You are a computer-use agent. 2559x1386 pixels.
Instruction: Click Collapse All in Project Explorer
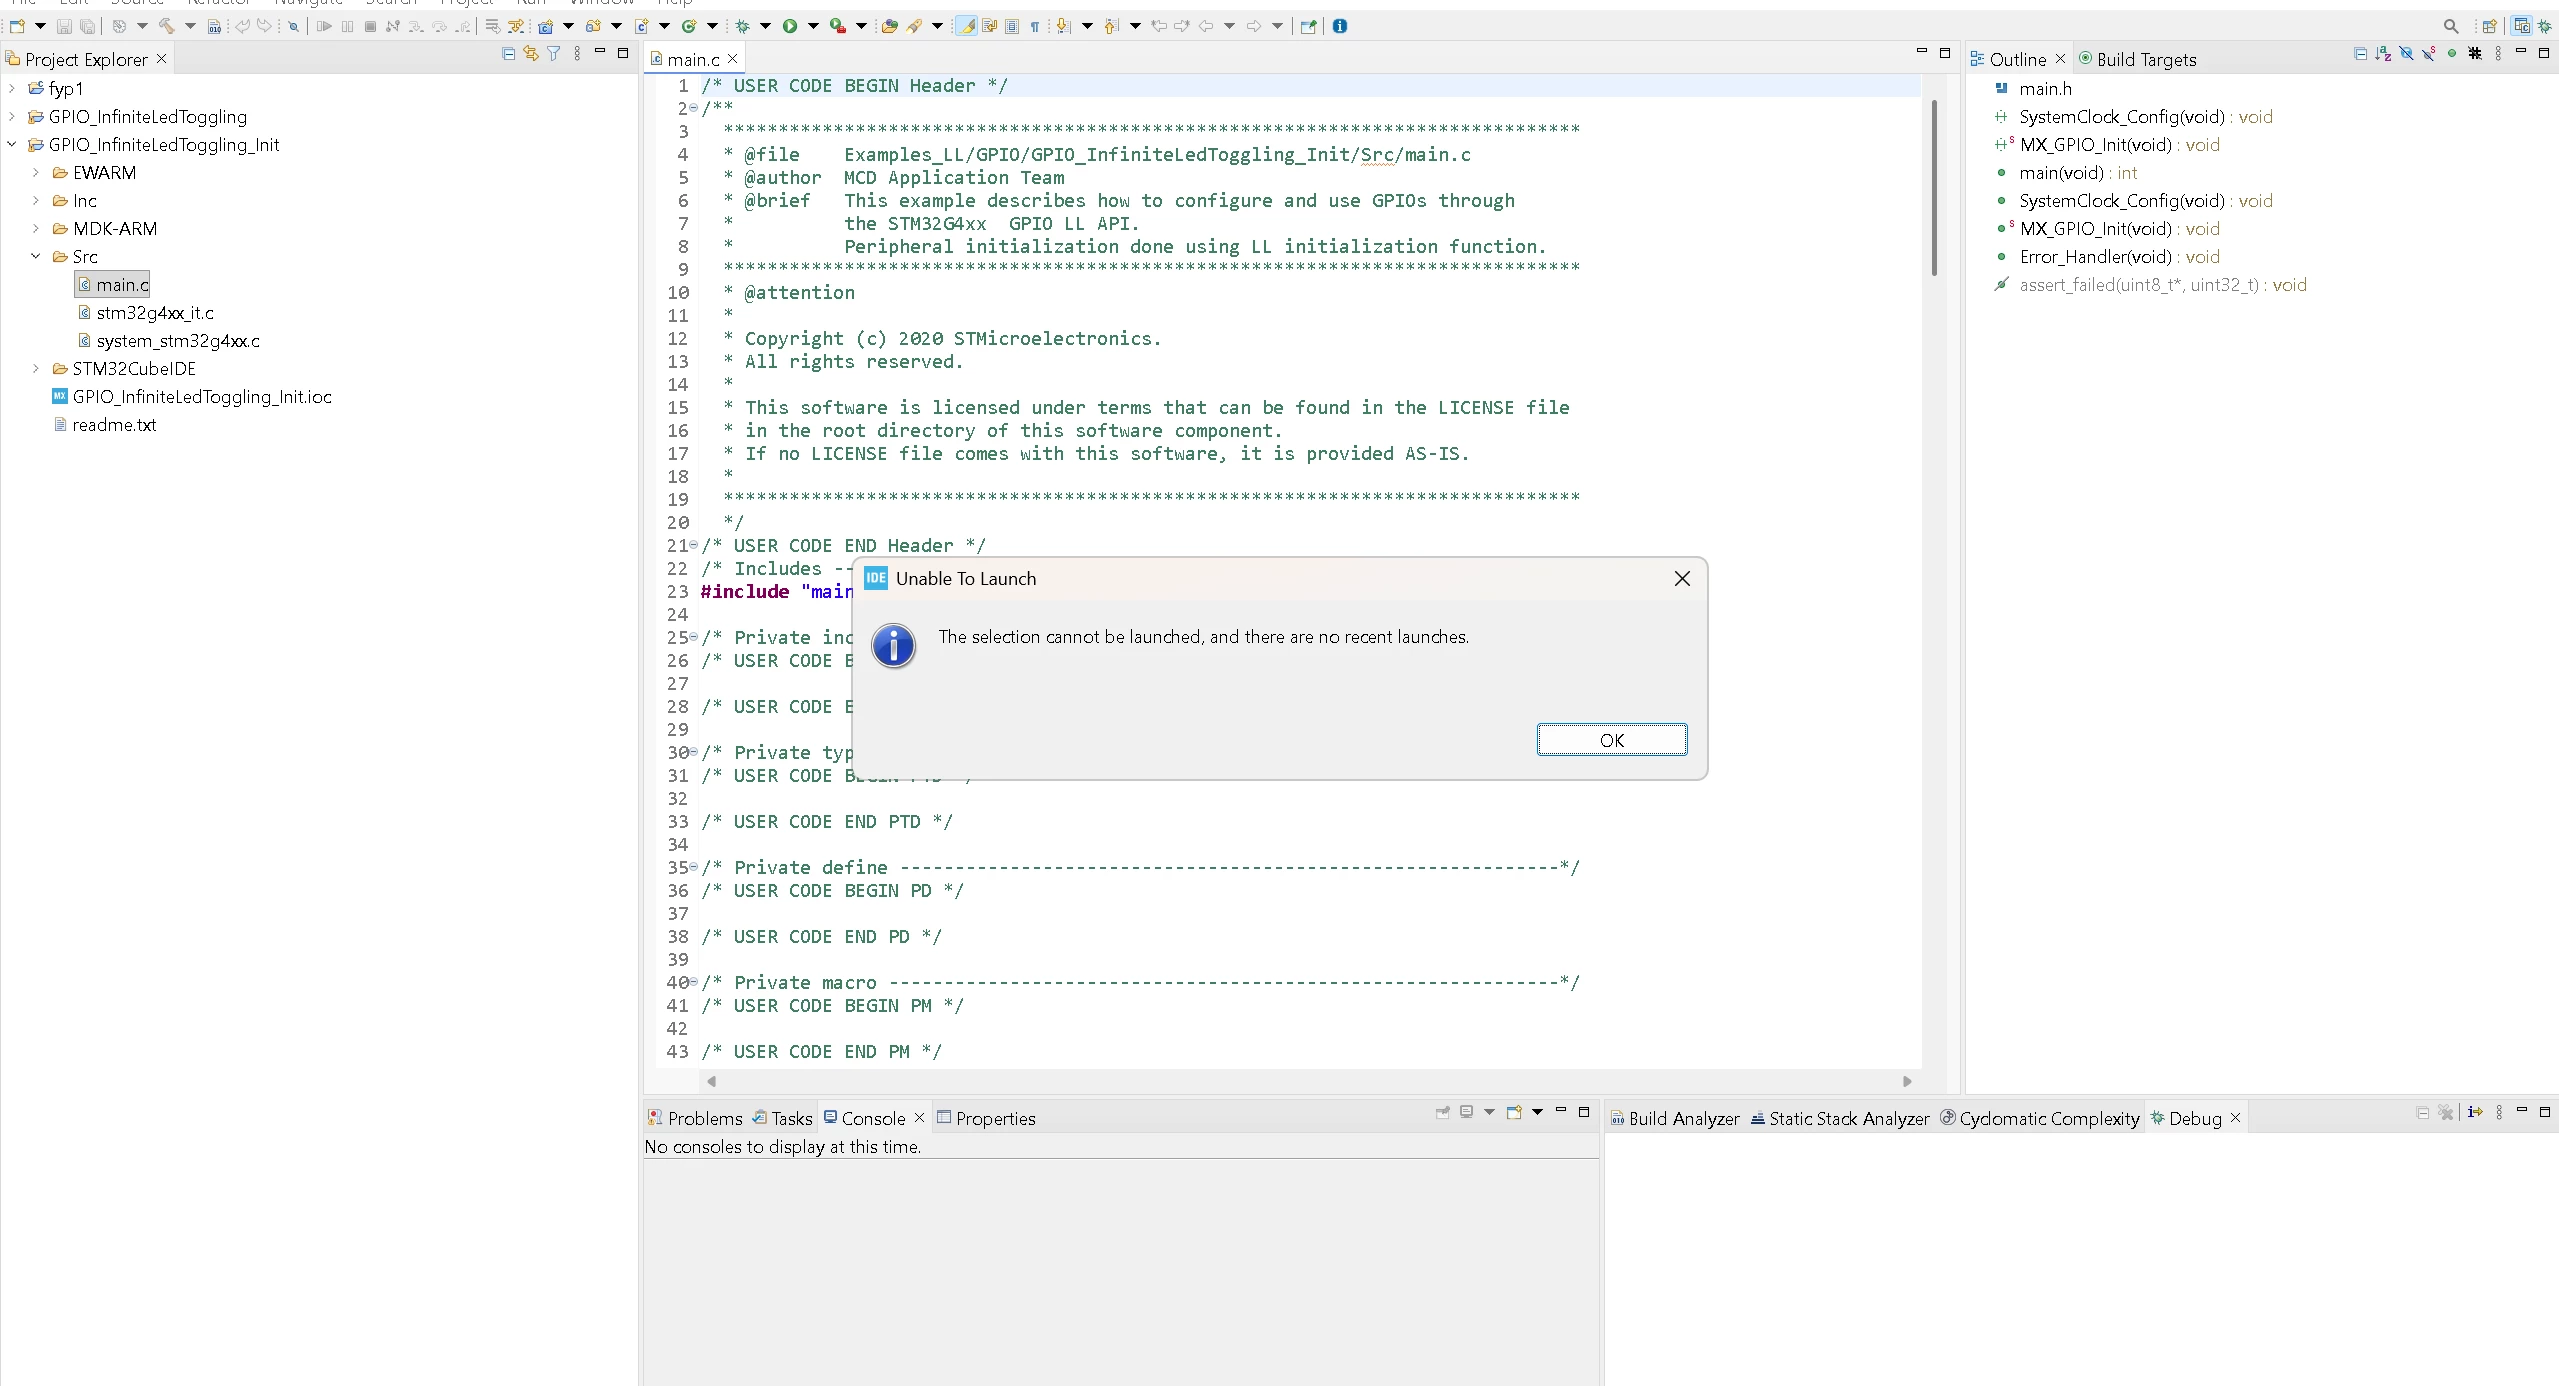pos(508,54)
